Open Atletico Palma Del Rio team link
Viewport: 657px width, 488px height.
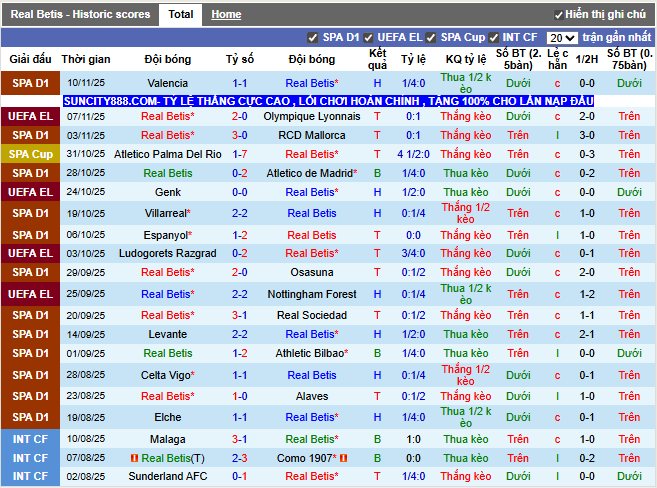[x=168, y=154]
